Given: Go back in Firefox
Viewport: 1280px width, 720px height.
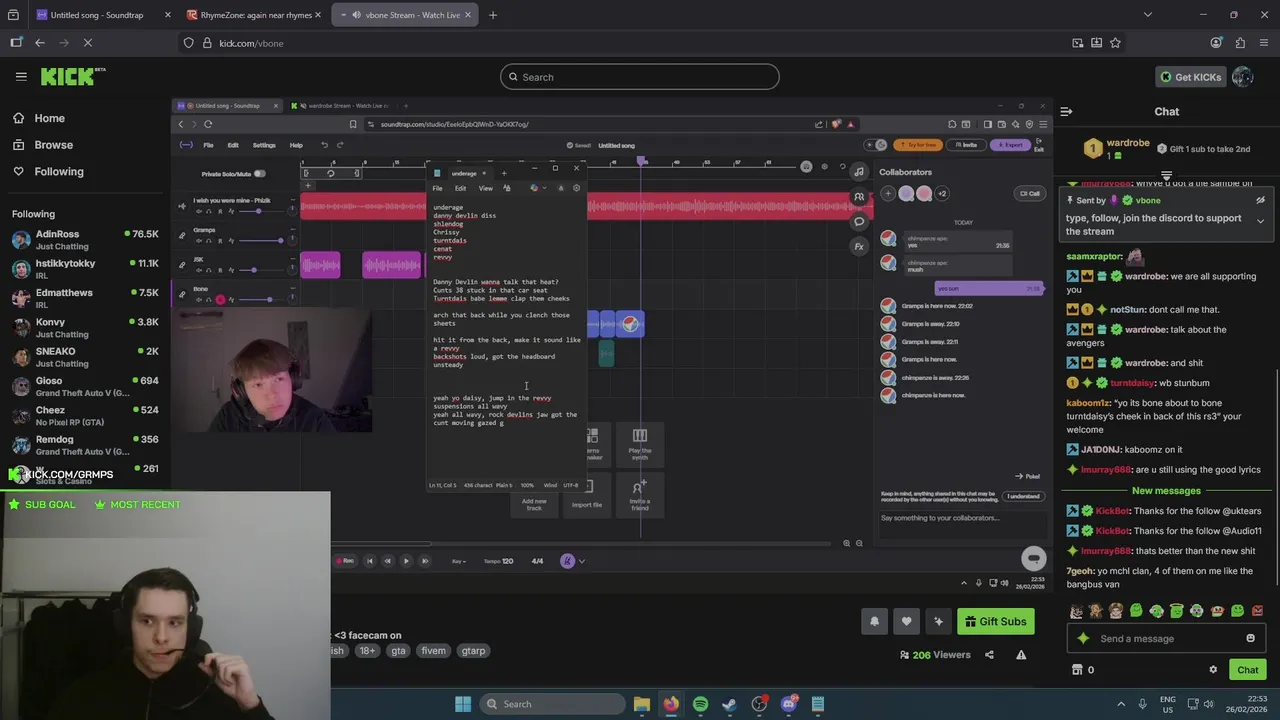Looking at the screenshot, I should click(39, 43).
